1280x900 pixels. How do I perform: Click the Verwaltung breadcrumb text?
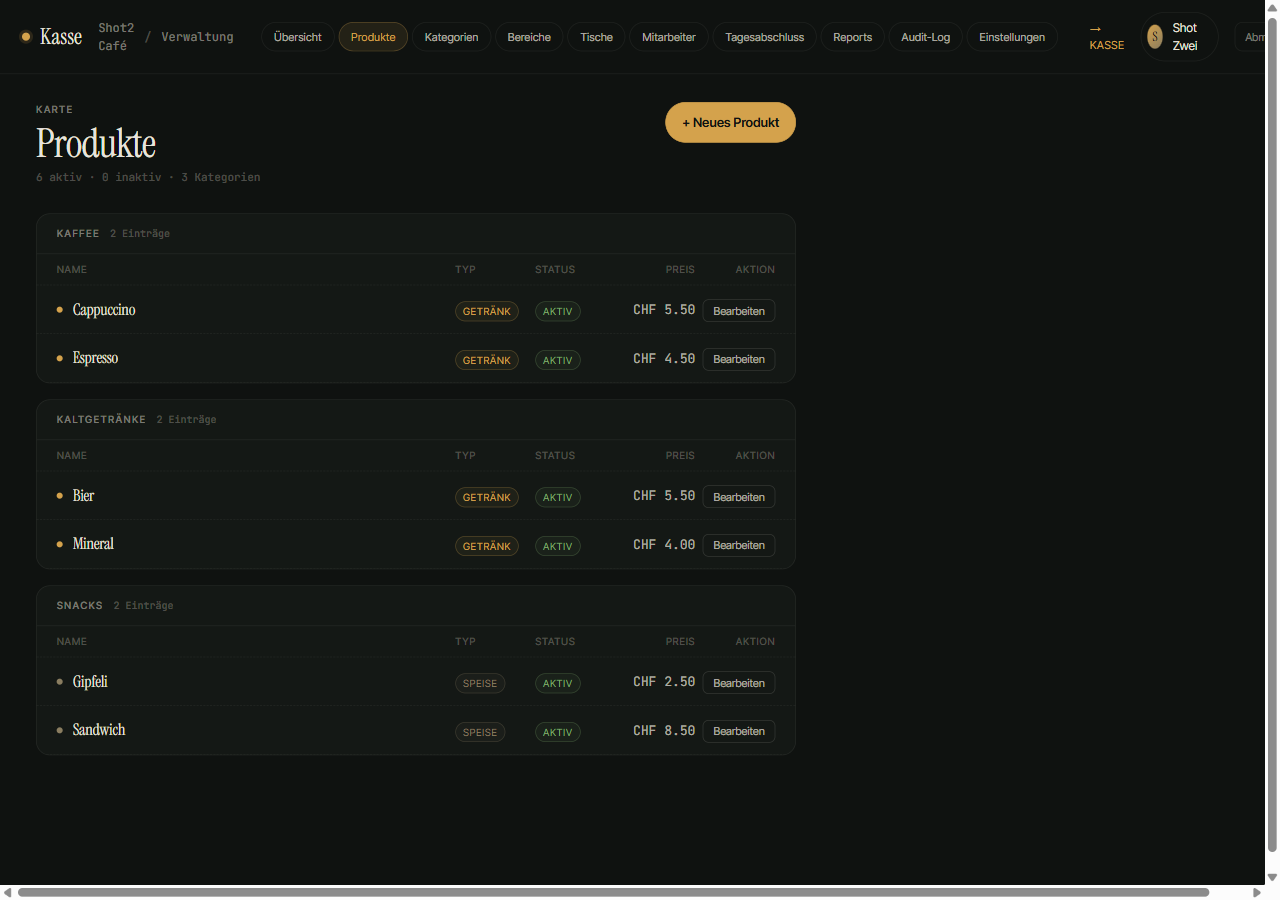tap(197, 37)
